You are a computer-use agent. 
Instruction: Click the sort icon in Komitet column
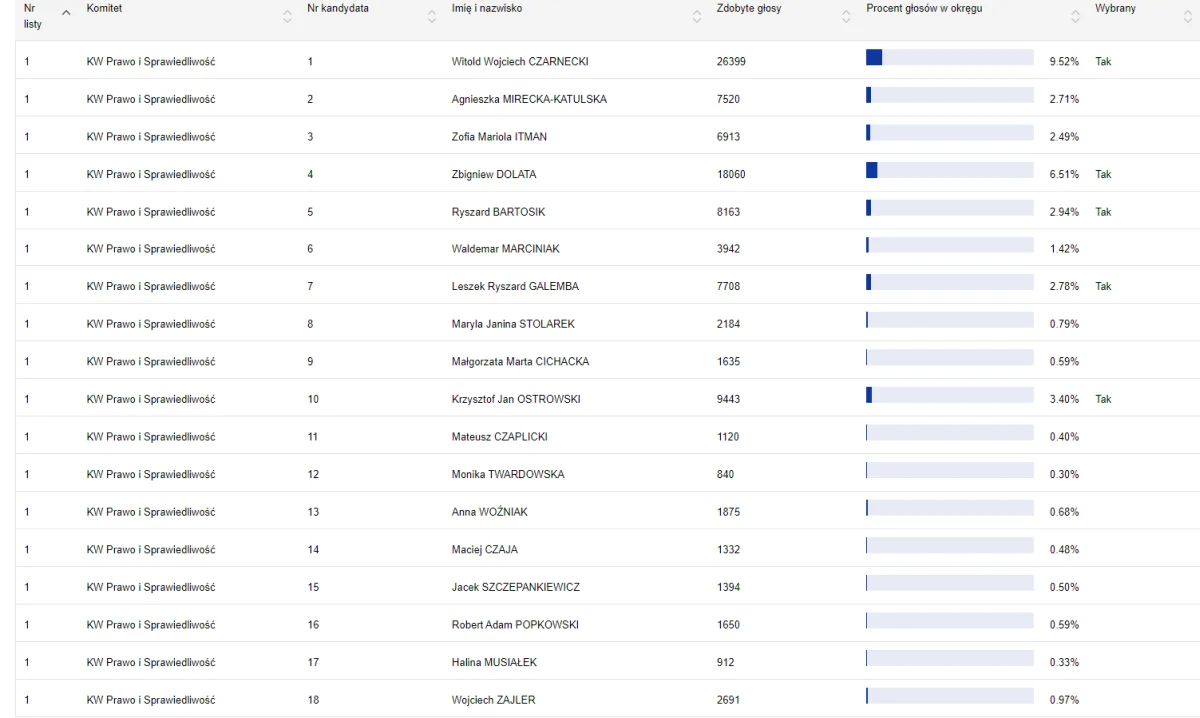pyautogui.click(x=288, y=16)
